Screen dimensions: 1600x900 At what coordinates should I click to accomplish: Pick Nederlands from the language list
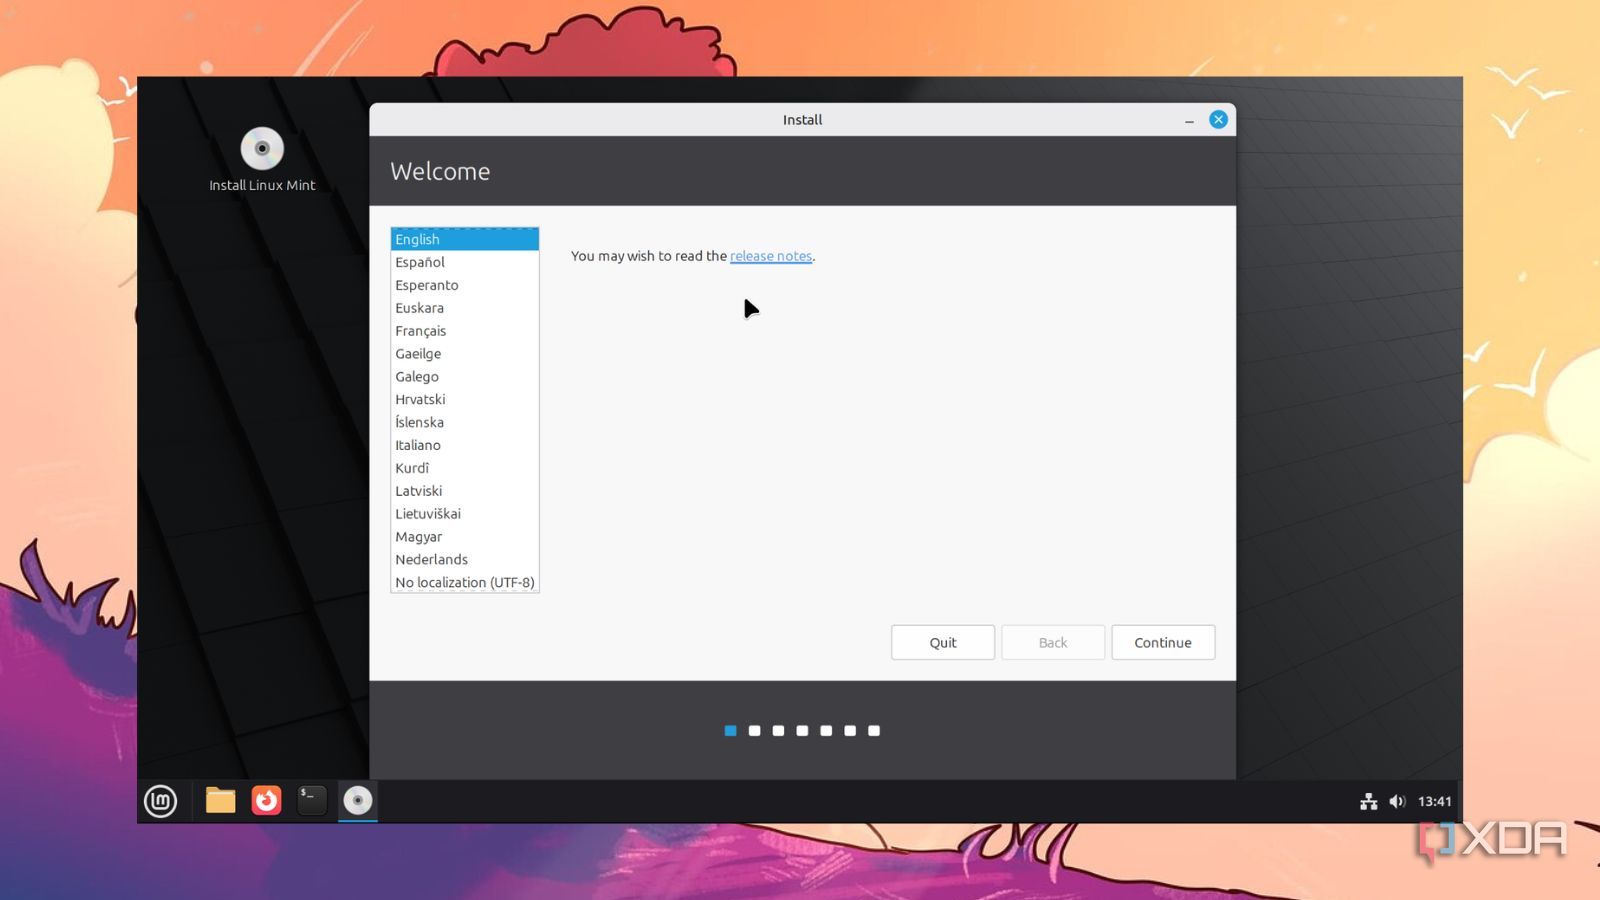pos(465,560)
